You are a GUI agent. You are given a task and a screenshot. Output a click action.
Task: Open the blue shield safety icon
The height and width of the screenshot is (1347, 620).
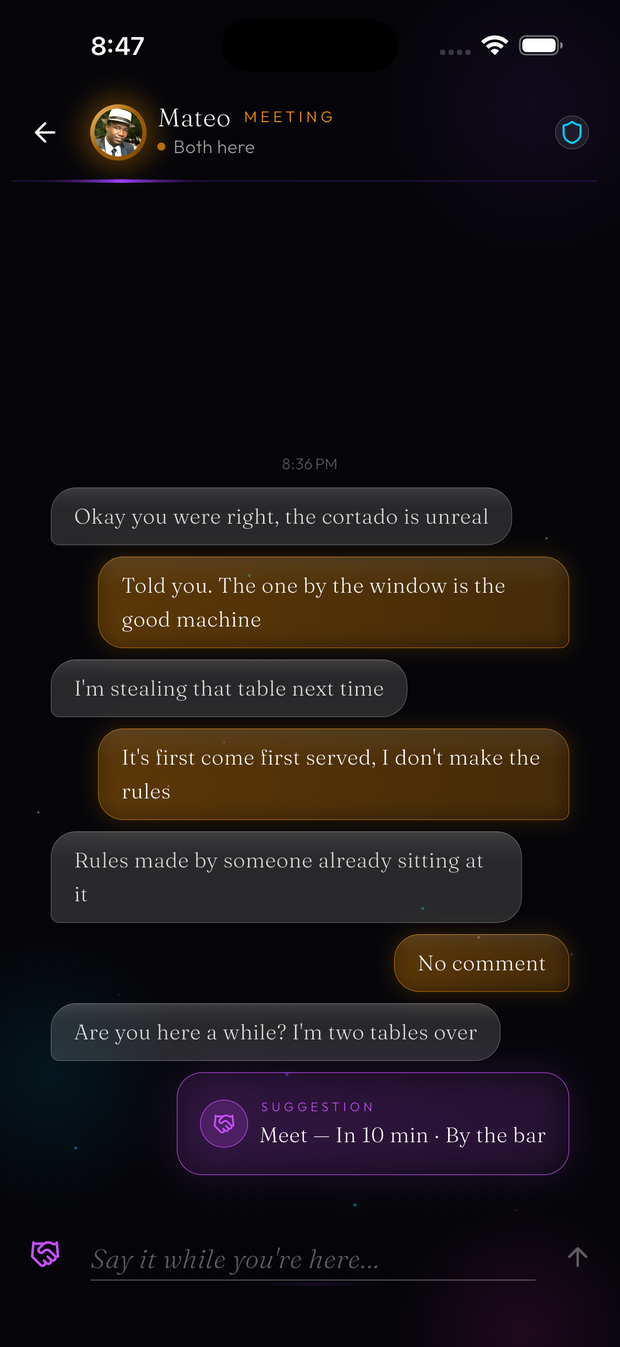click(x=572, y=132)
